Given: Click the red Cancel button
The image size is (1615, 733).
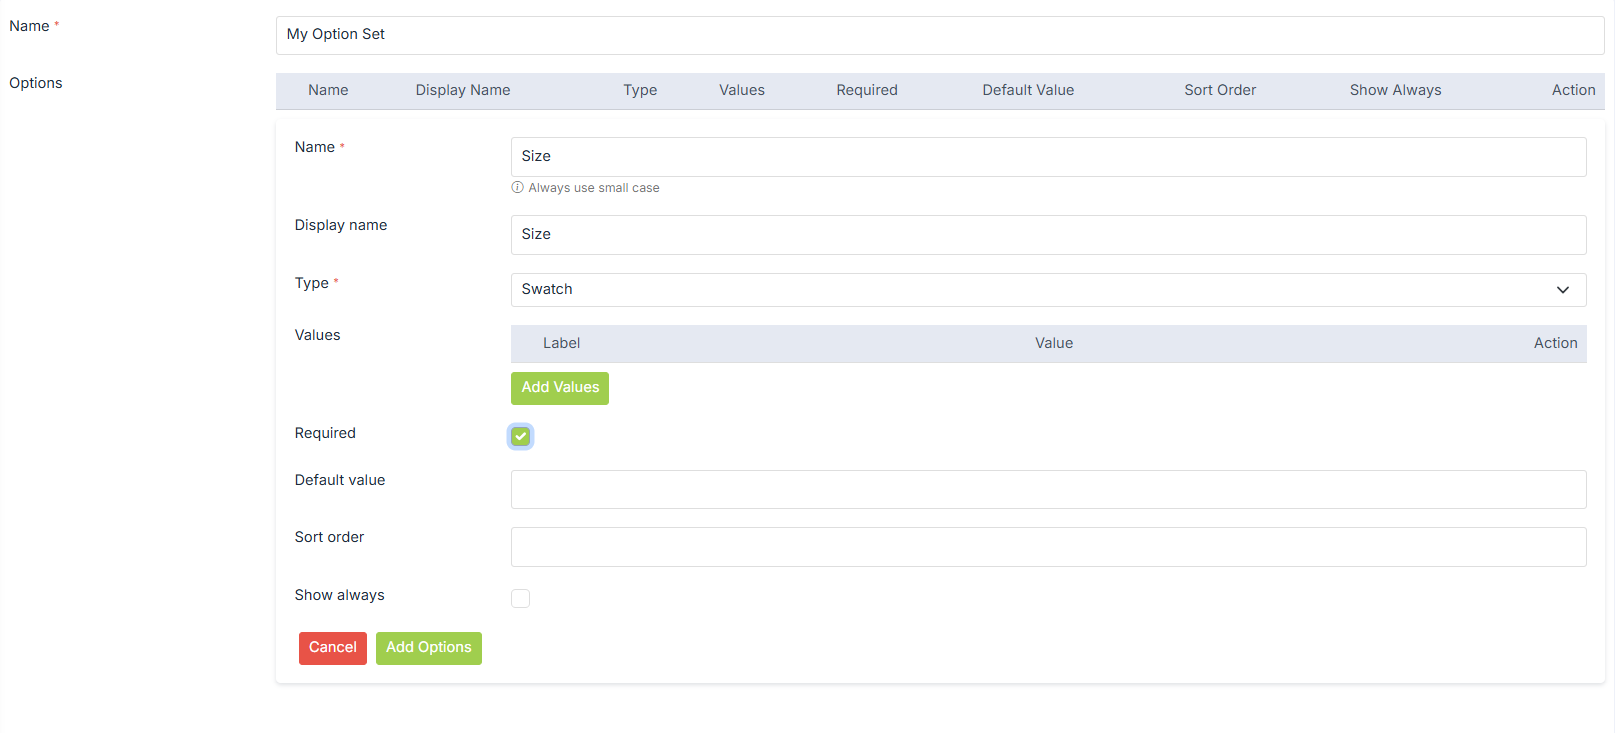Looking at the screenshot, I should (x=332, y=648).
